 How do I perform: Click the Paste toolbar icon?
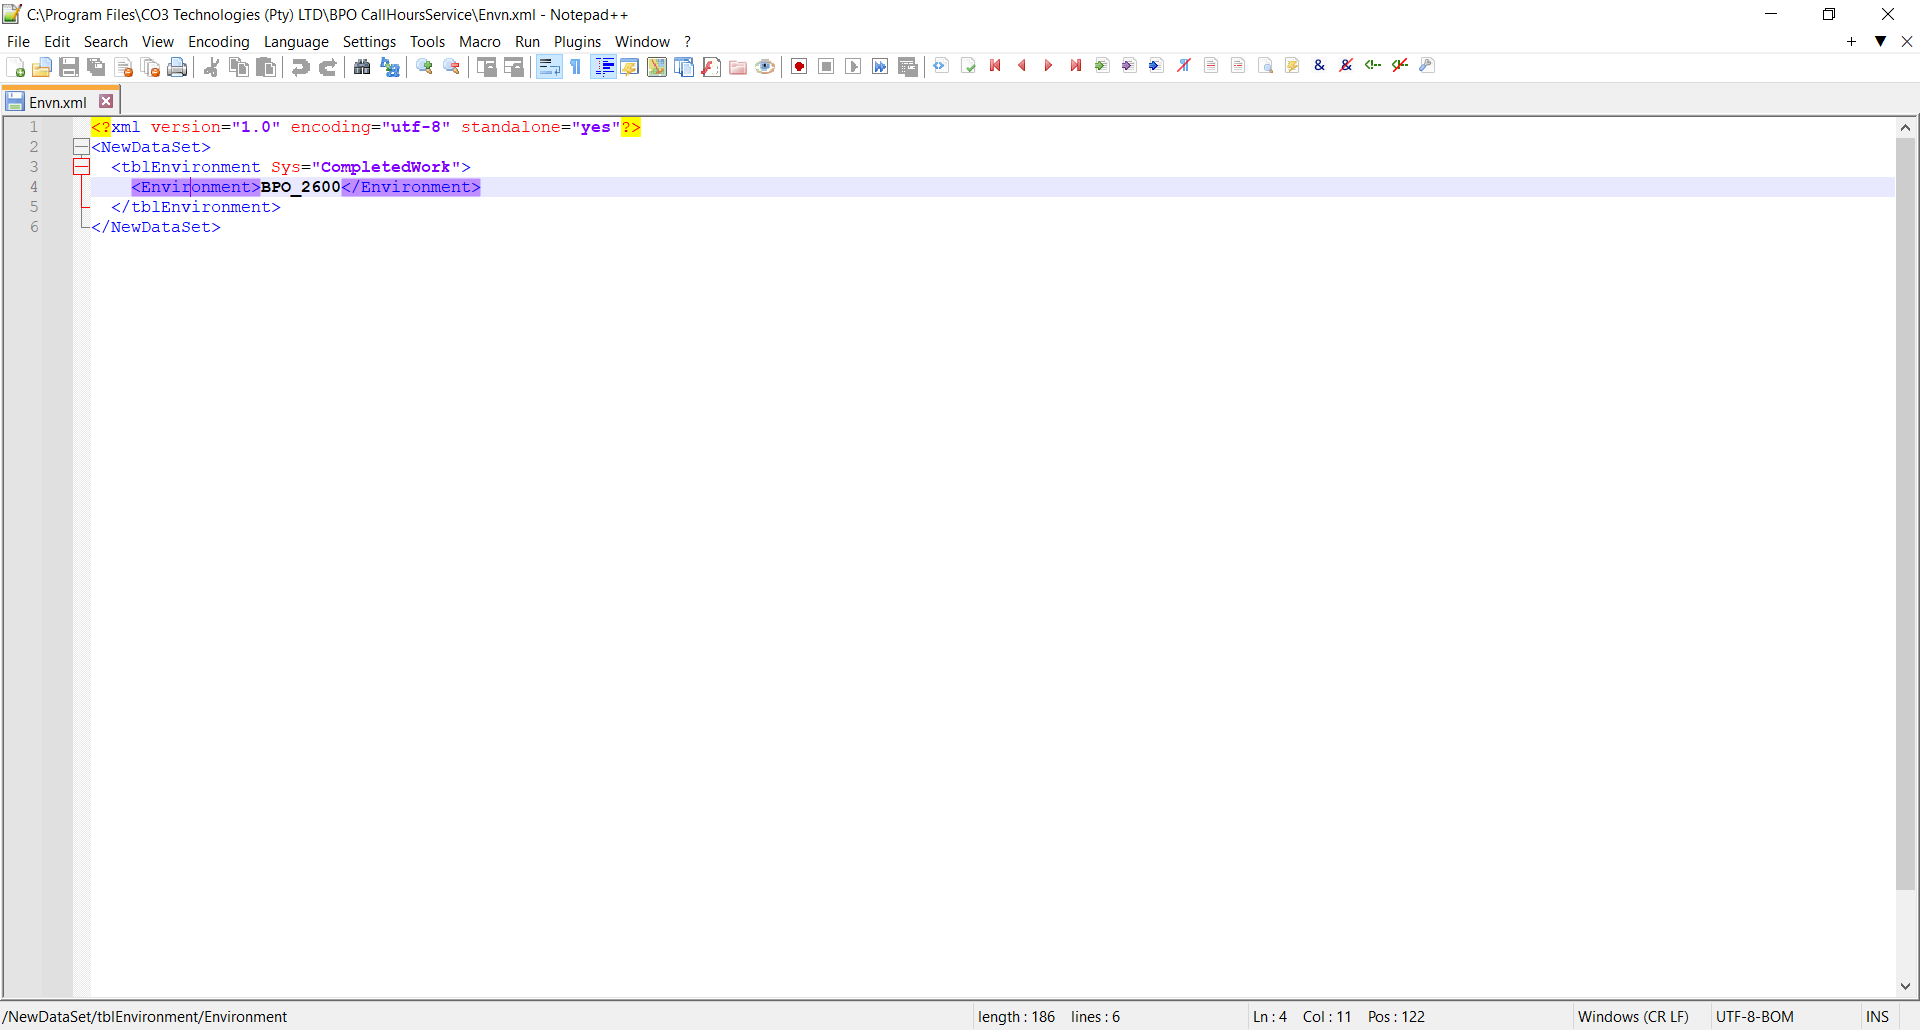tap(265, 67)
